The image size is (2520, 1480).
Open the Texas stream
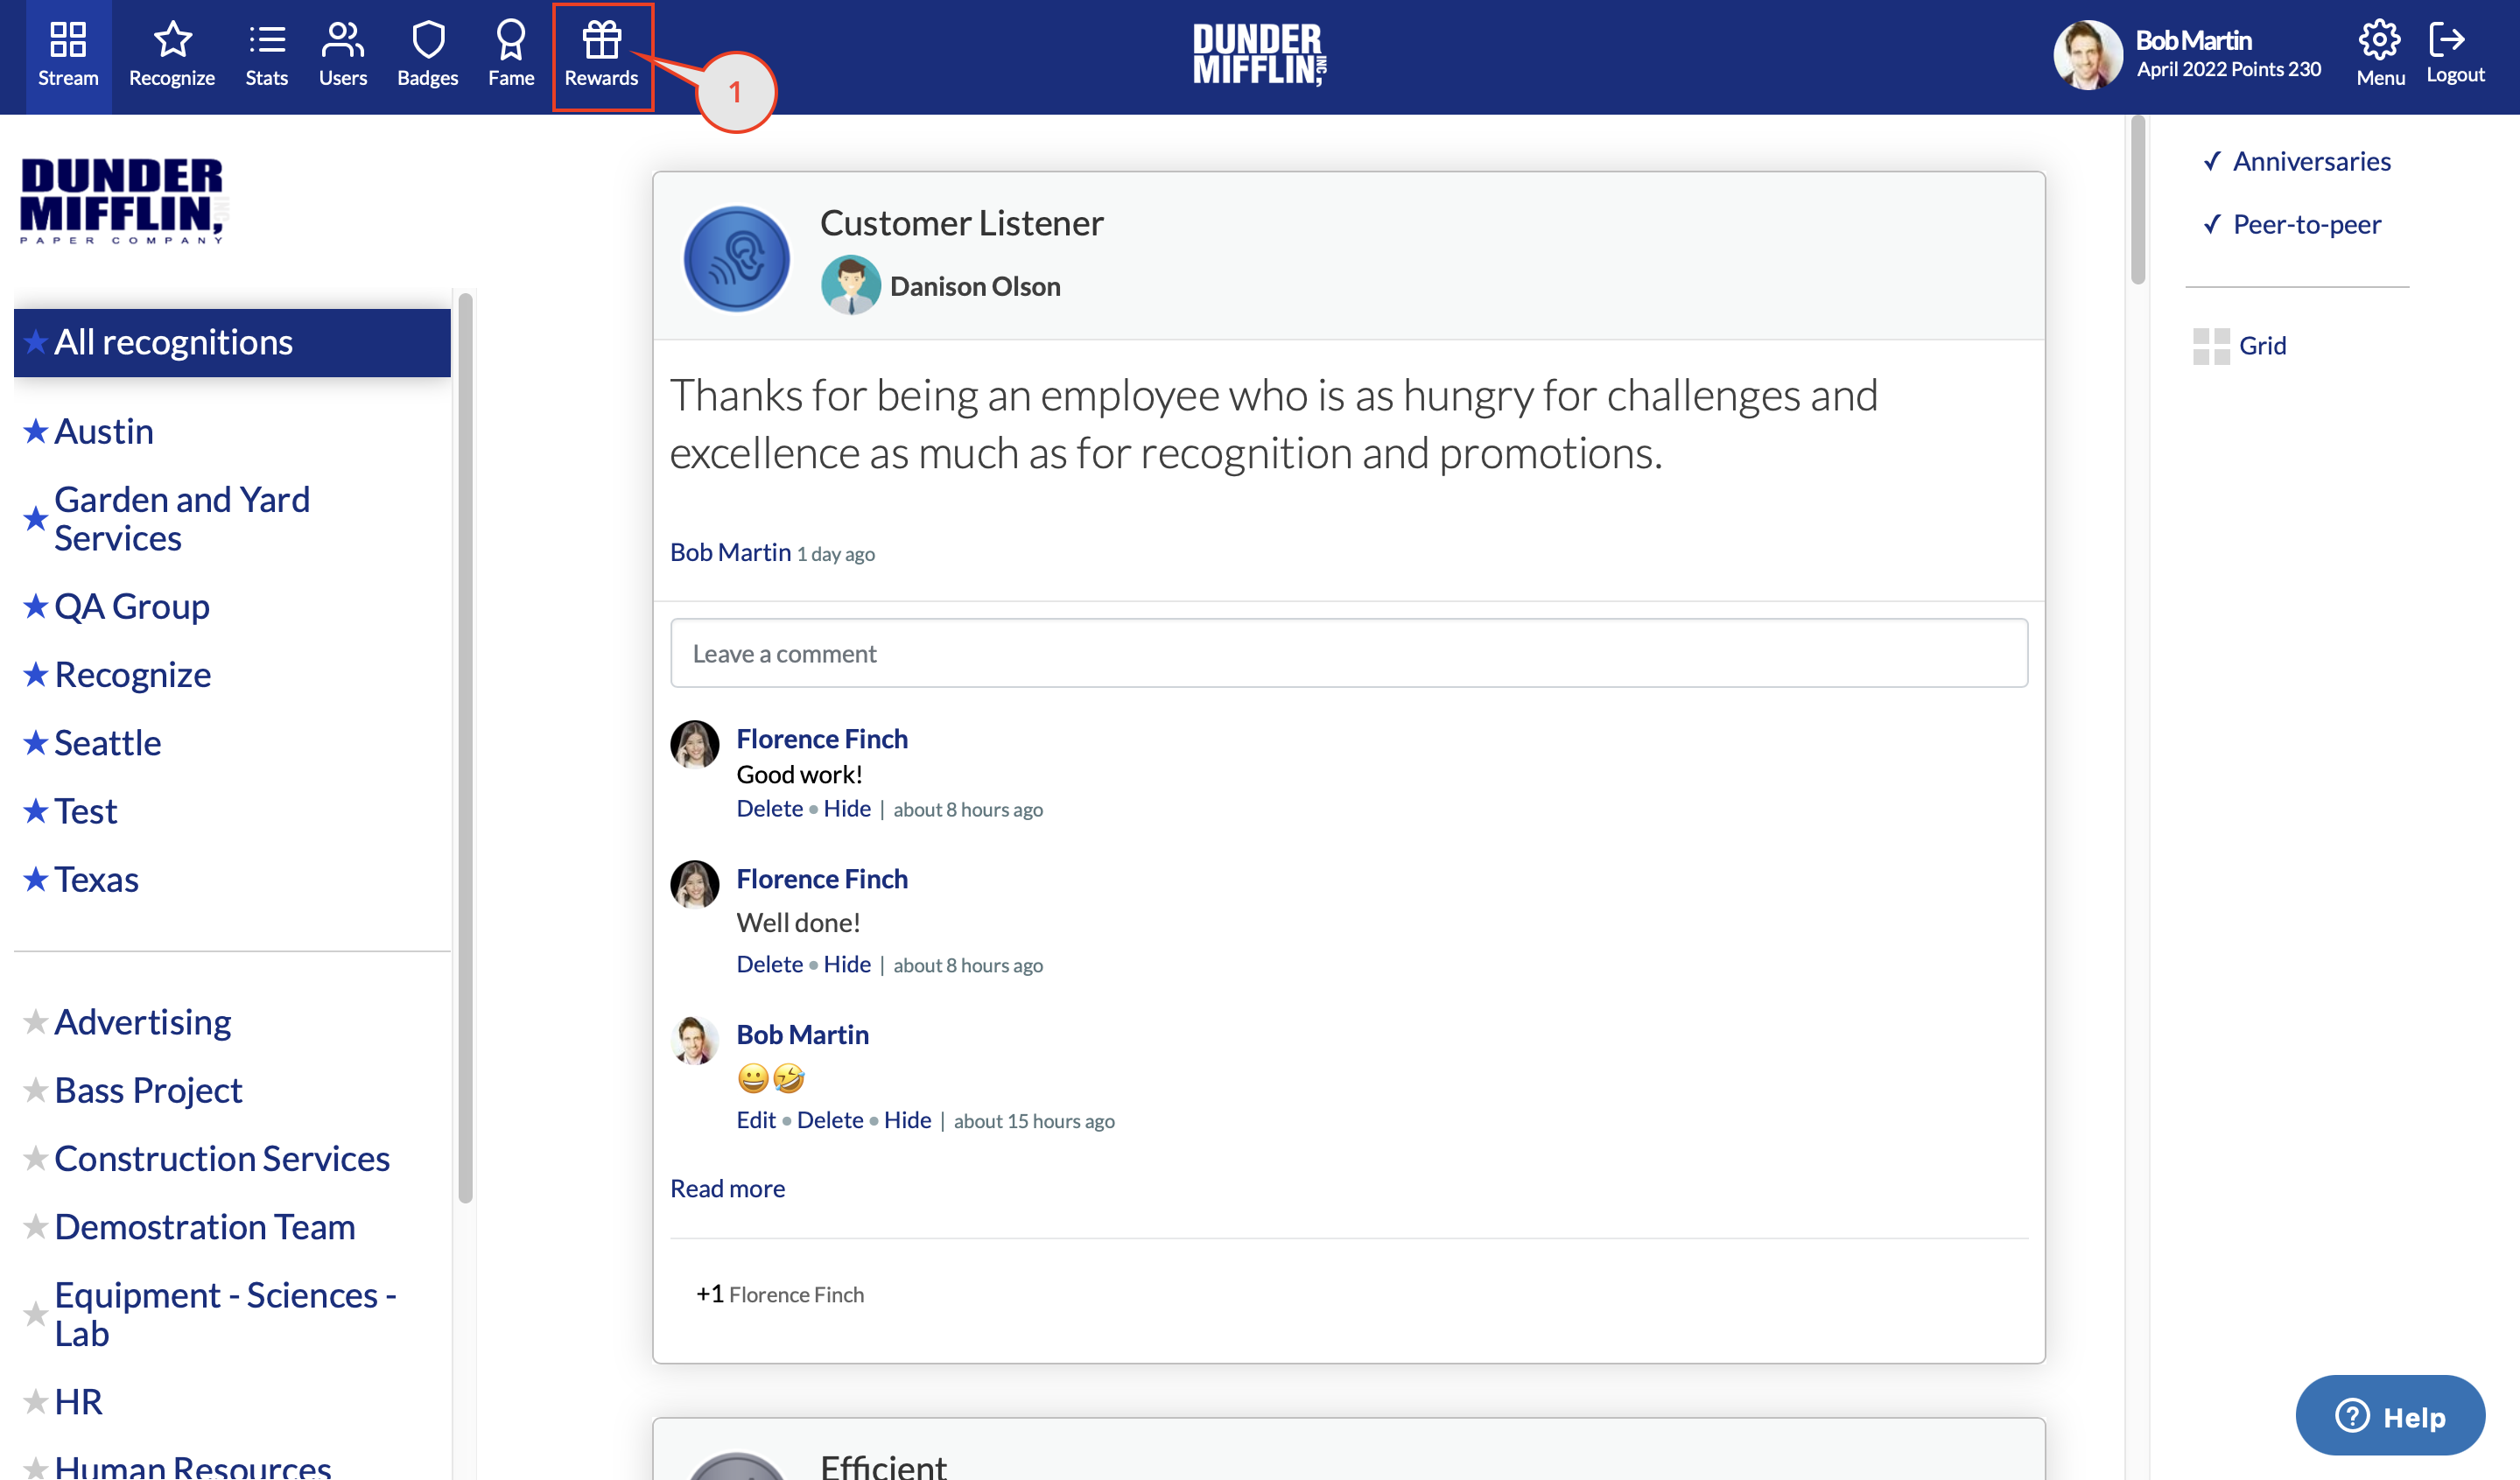97,879
